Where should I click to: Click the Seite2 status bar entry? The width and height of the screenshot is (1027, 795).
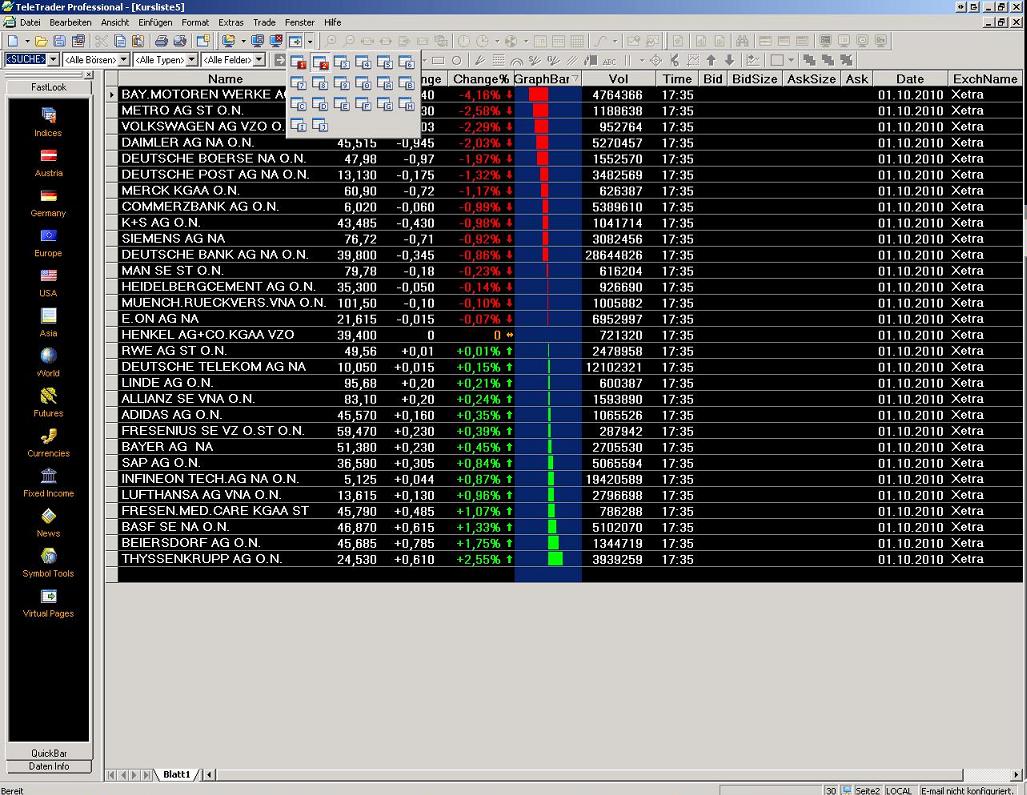[867, 790]
